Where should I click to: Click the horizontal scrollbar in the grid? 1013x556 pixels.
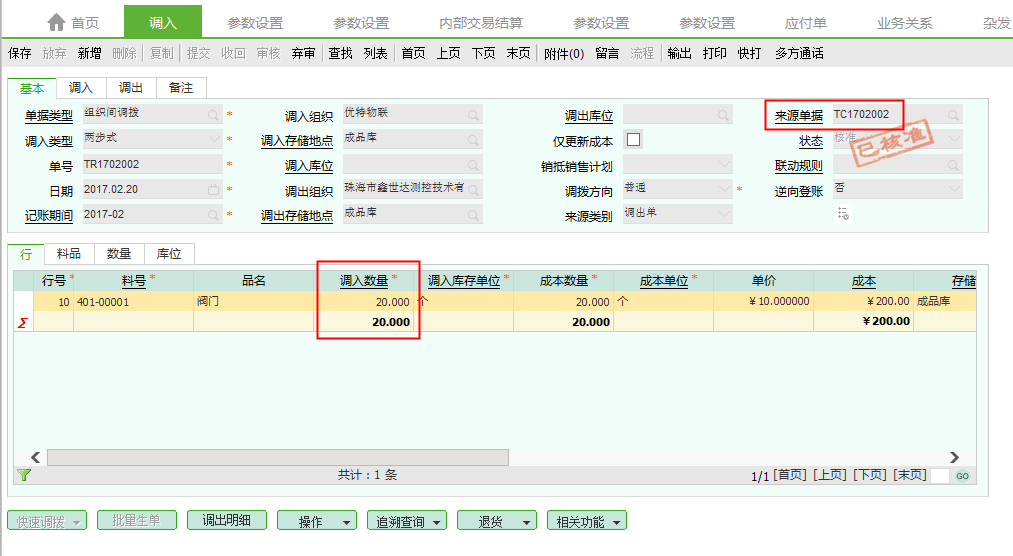pos(277,457)
